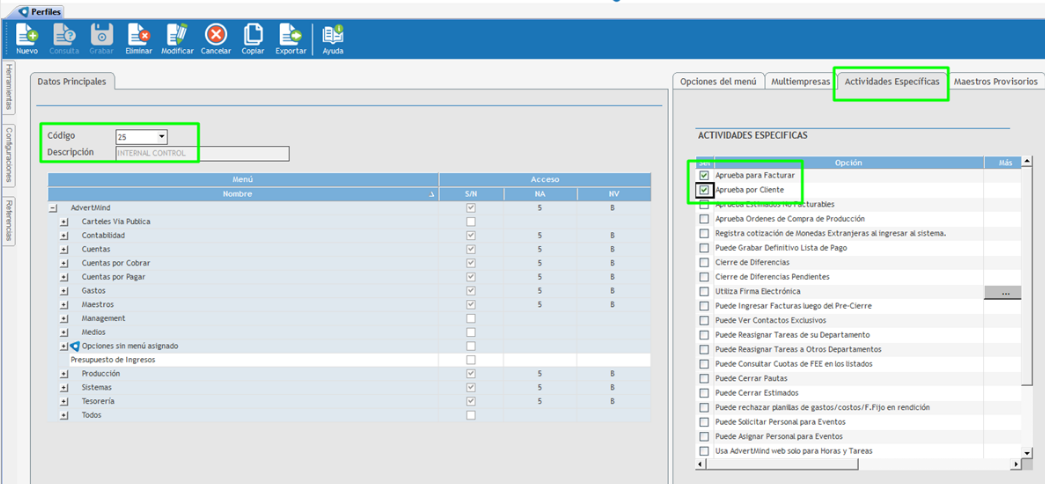The height and width of the screenshot is (484, 1045).
Task: Open the Maestros Provisorios tab
Action: point(995,81)
